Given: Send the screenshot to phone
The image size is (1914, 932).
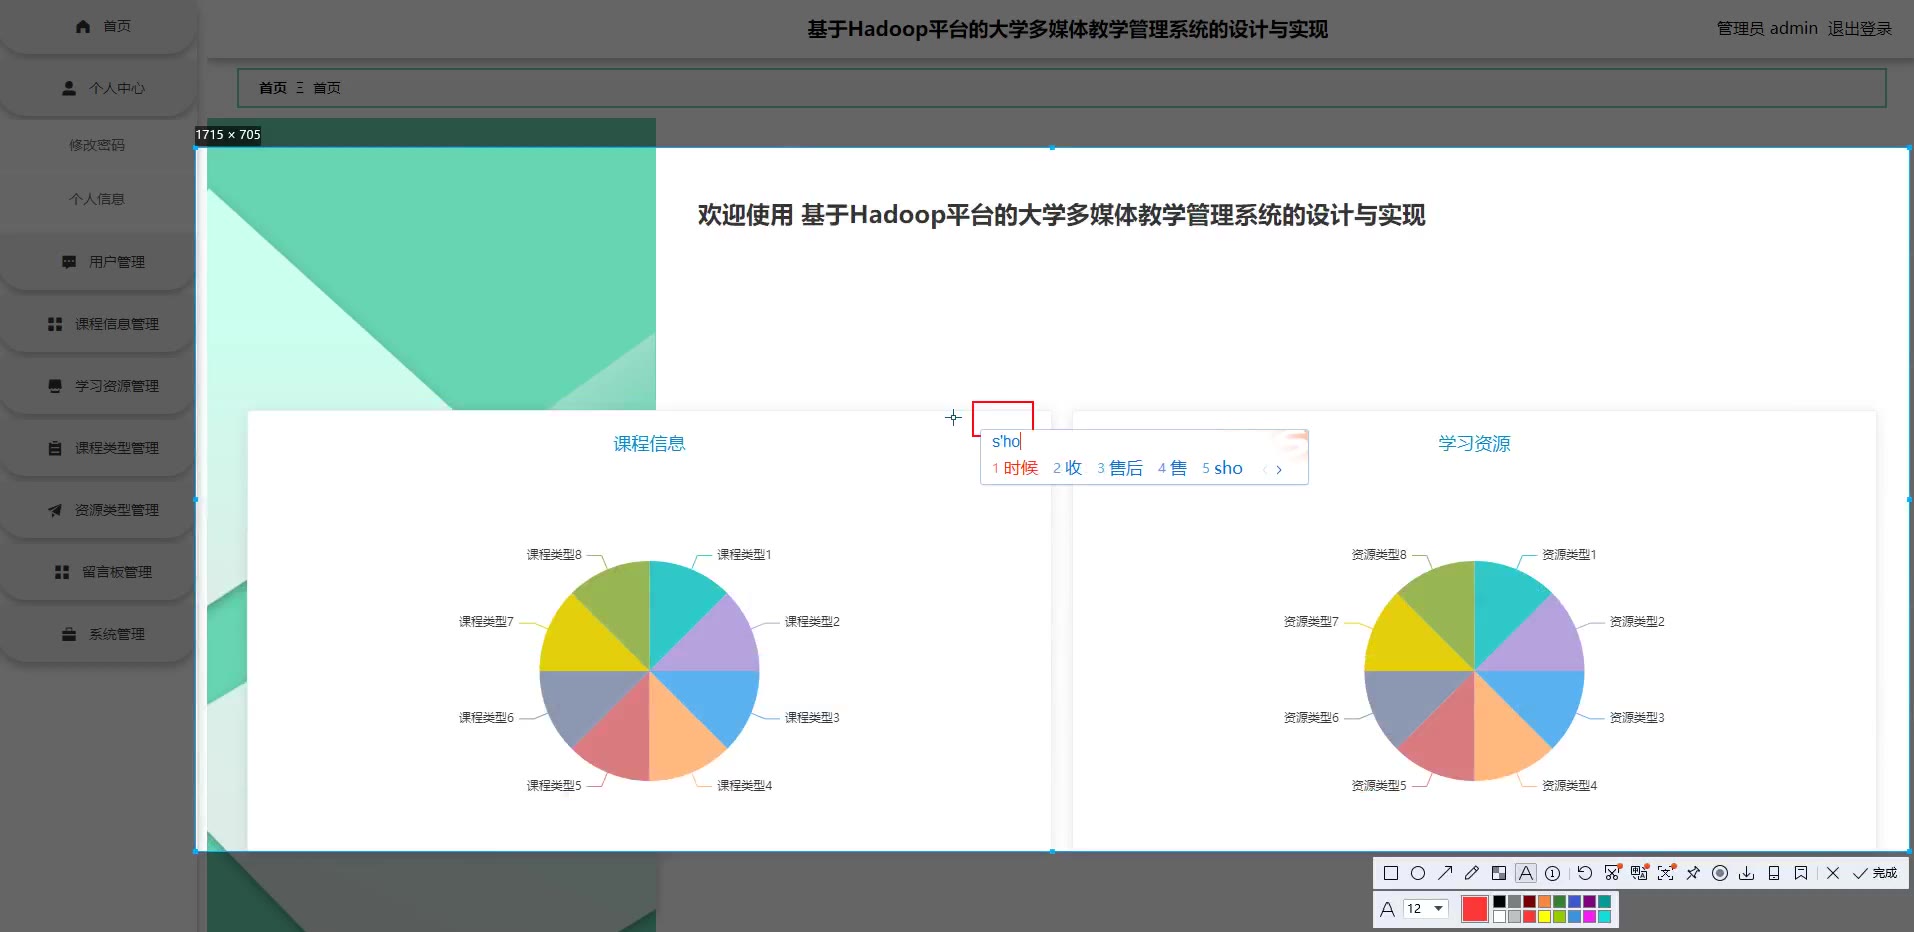Looking at the screenshot, I should click(1774, 873).
